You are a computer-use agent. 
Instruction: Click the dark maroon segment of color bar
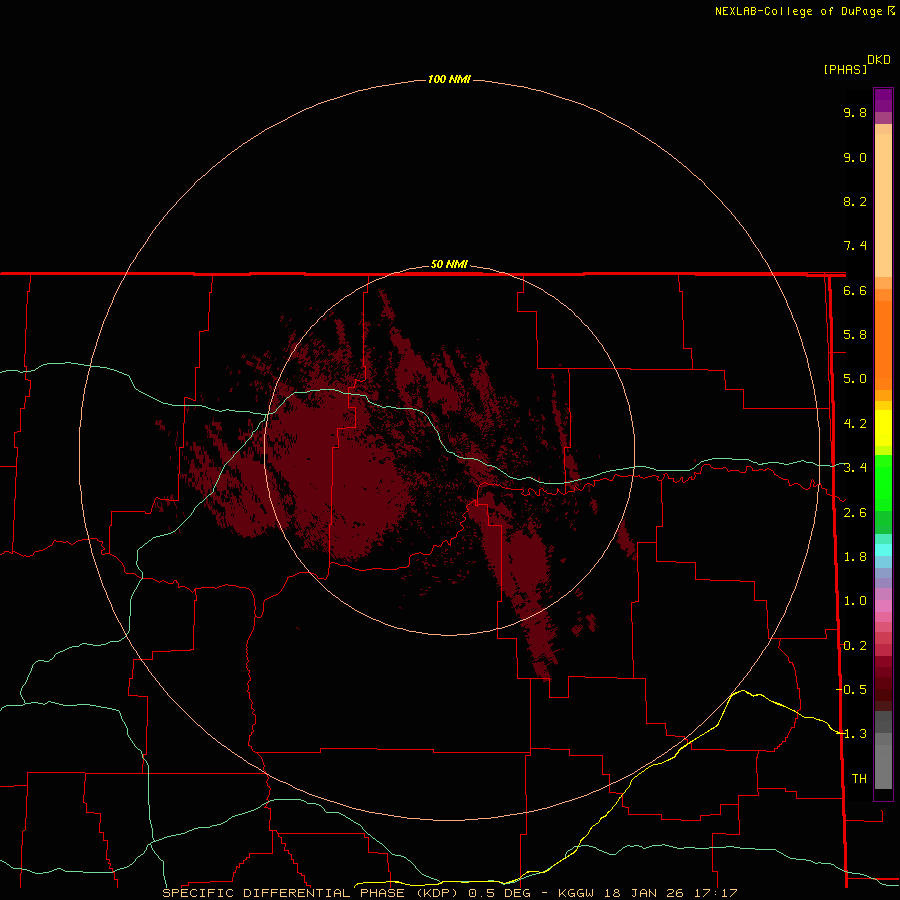point(883,683)
